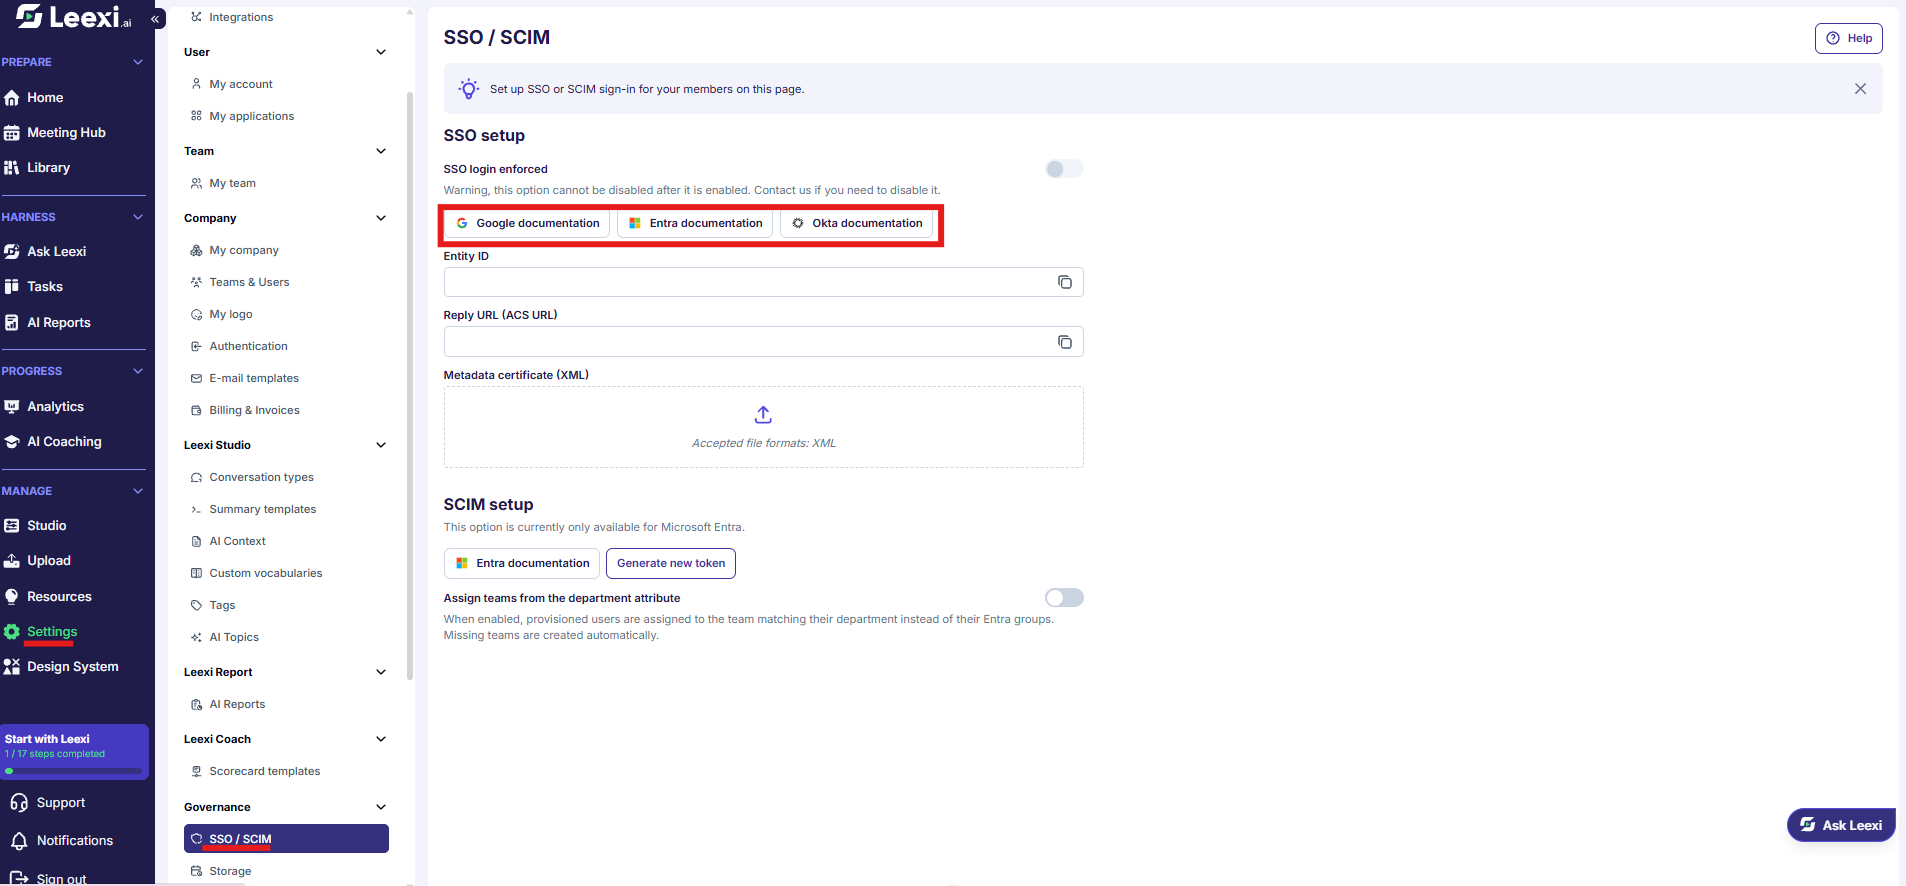
Task: Collapse the Leexi Report group chevron
Action: (381, 672)
